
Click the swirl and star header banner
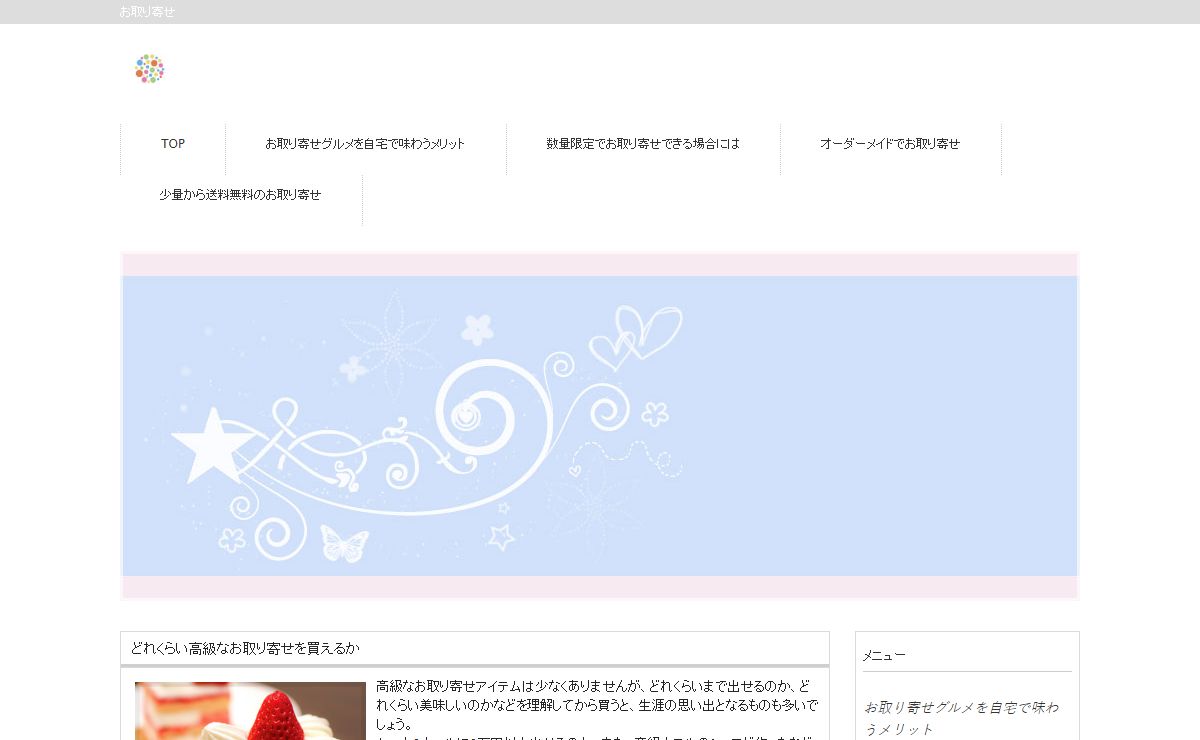point(600,426)
